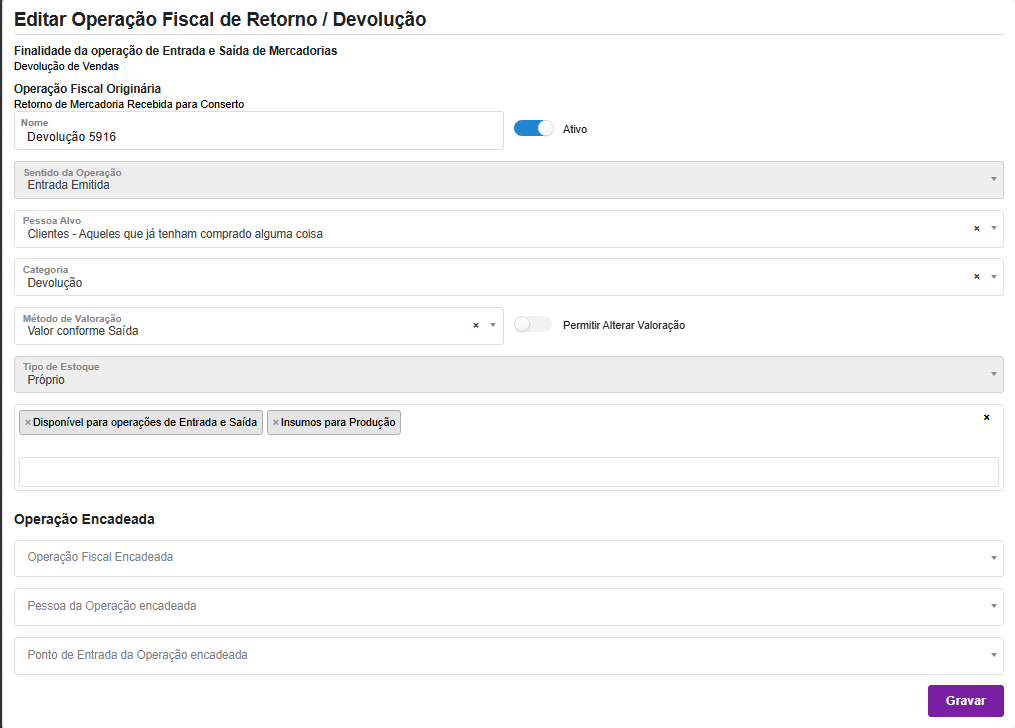Click the 'Valor conforme Saída' selected value

pyautogui.click(x=83, y=331)
